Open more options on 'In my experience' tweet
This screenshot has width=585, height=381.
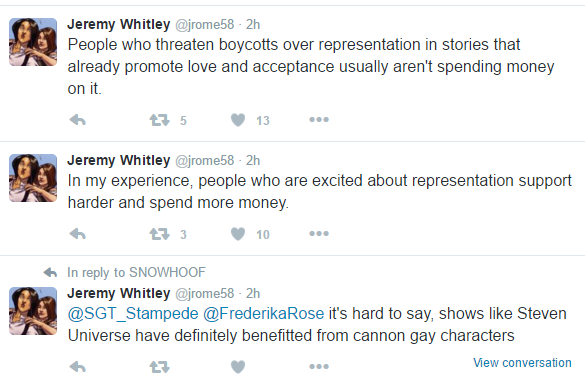point(319,234)
